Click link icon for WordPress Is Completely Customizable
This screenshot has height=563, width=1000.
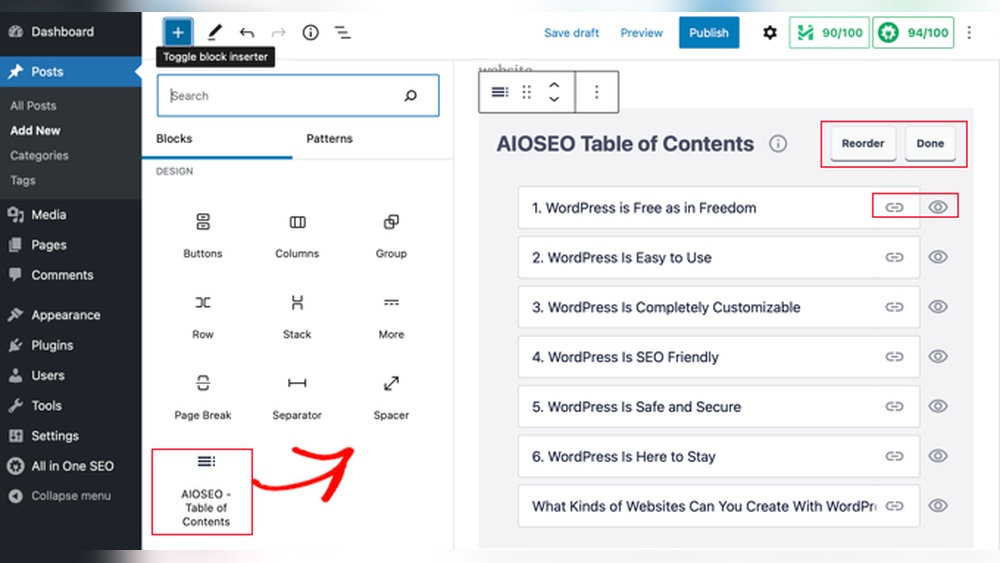tap(894, 307)
